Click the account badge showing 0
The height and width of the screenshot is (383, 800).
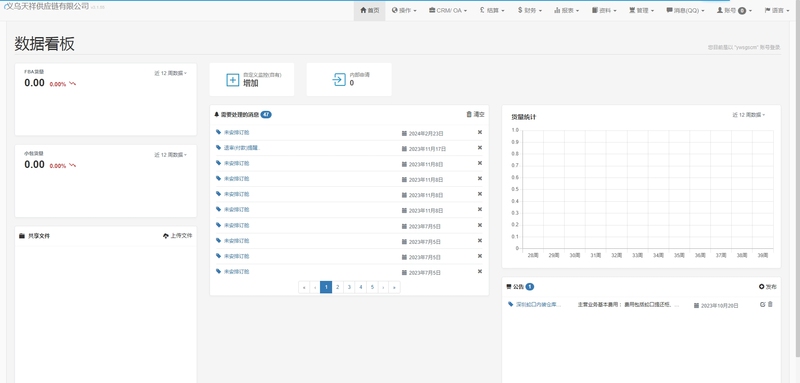[742, 10]
